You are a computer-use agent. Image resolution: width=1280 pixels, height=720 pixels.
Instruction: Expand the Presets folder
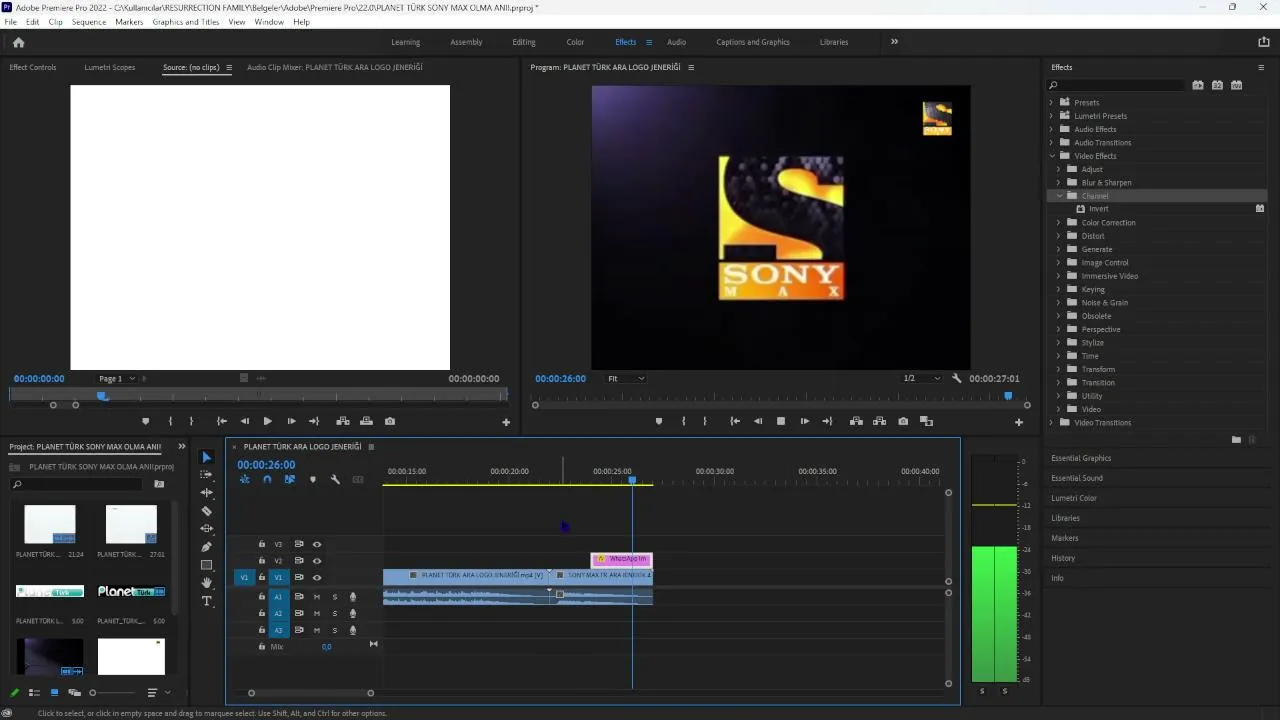pyautogui.click(x=1051, y=102)
